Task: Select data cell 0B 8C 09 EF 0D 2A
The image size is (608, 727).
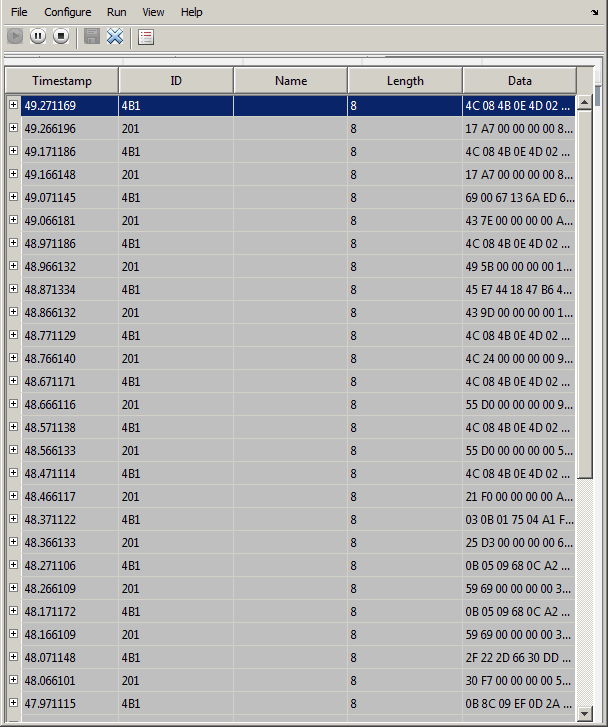Action: pyautogui.click(x=519, y=703)
